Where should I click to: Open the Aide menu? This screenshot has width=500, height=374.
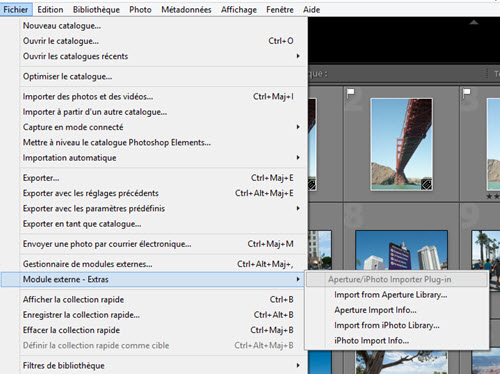tap(312, 10)
